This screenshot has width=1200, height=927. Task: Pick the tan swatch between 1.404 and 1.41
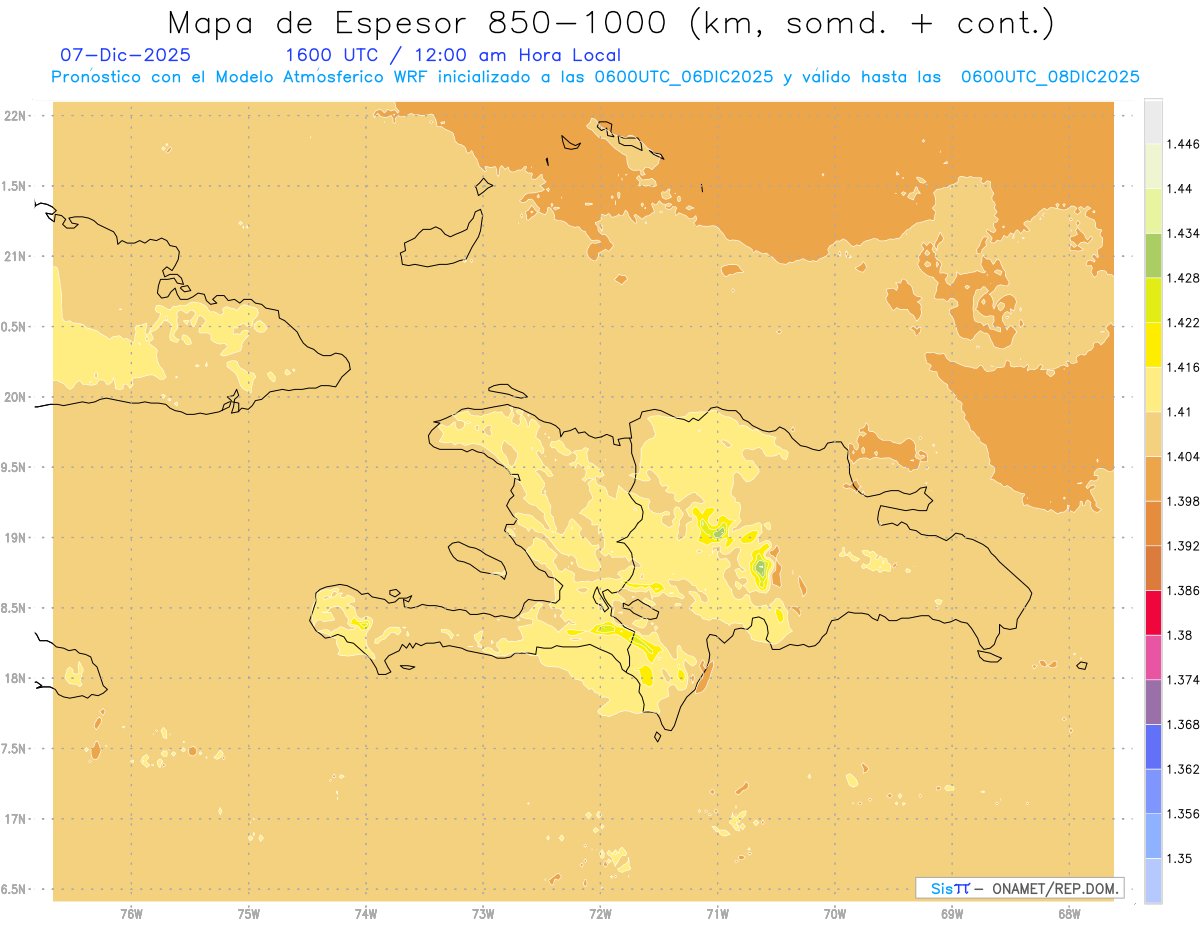point(1153,434)
